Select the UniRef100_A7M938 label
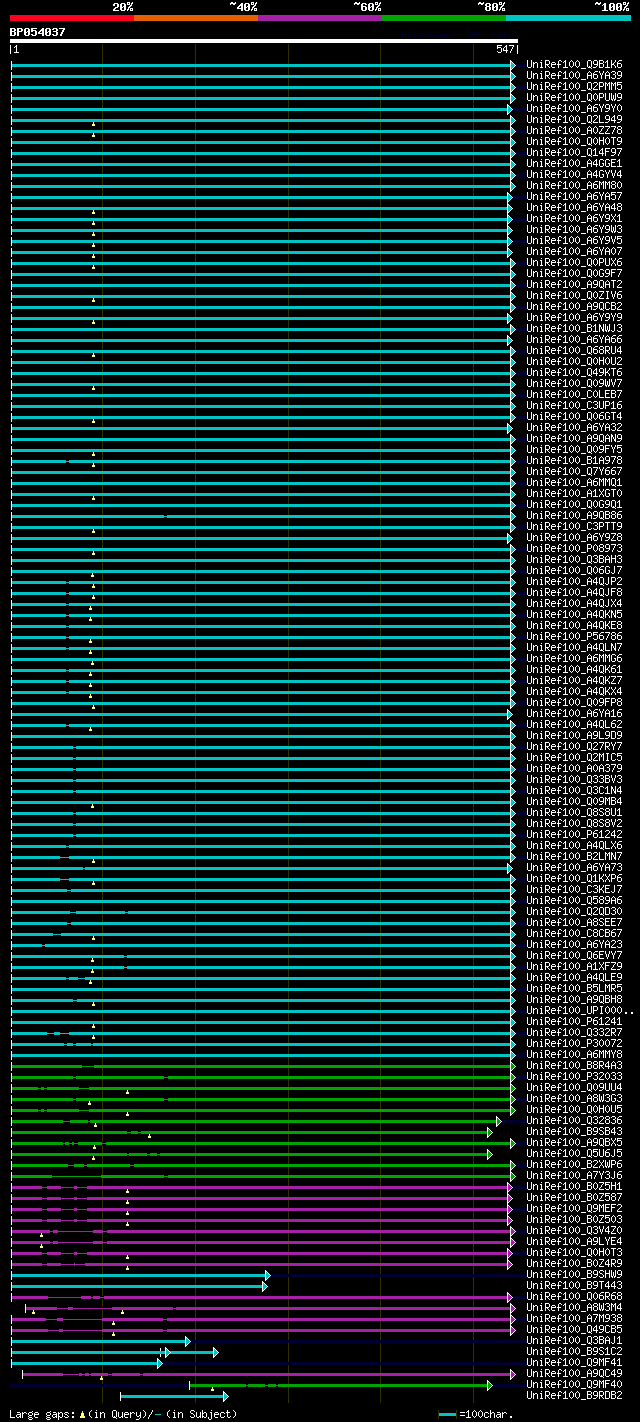The width and height of the screenshot is (640, 1422). (x=574, y=1318)
